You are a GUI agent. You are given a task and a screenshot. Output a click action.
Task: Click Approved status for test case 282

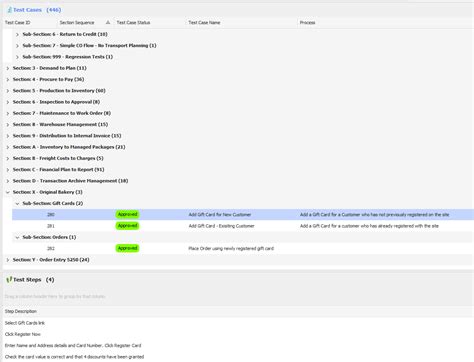[127, 248]
